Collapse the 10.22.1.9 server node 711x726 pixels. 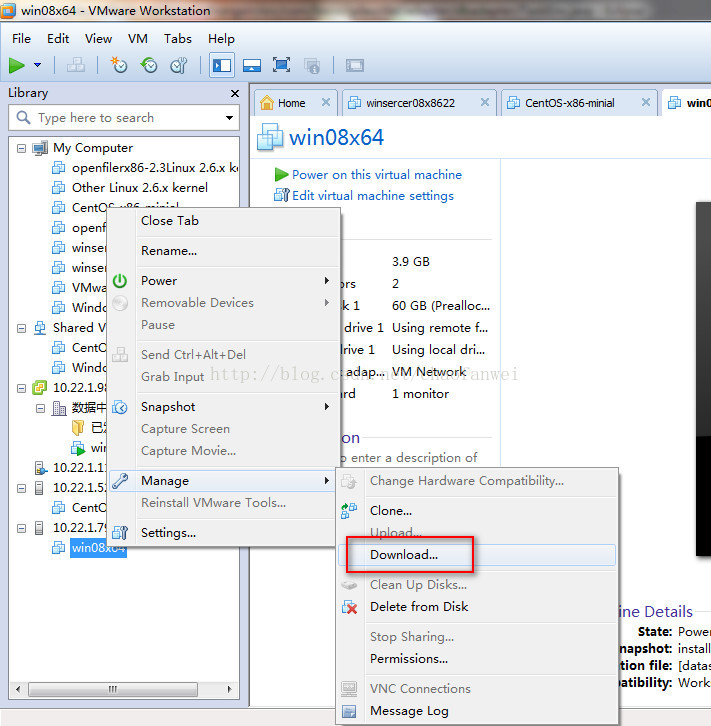21,388
